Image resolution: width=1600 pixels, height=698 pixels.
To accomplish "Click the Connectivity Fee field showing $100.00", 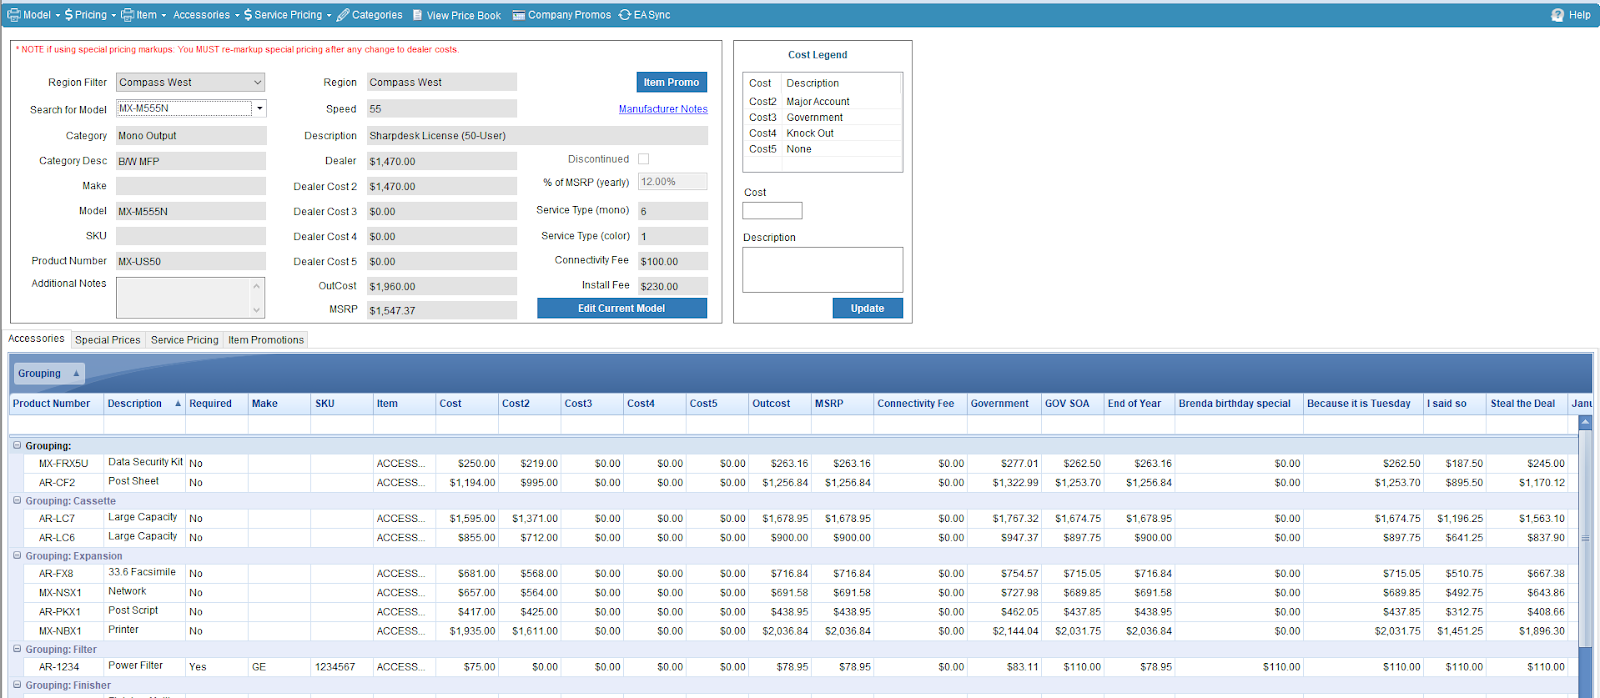I will tap(672, 261).
